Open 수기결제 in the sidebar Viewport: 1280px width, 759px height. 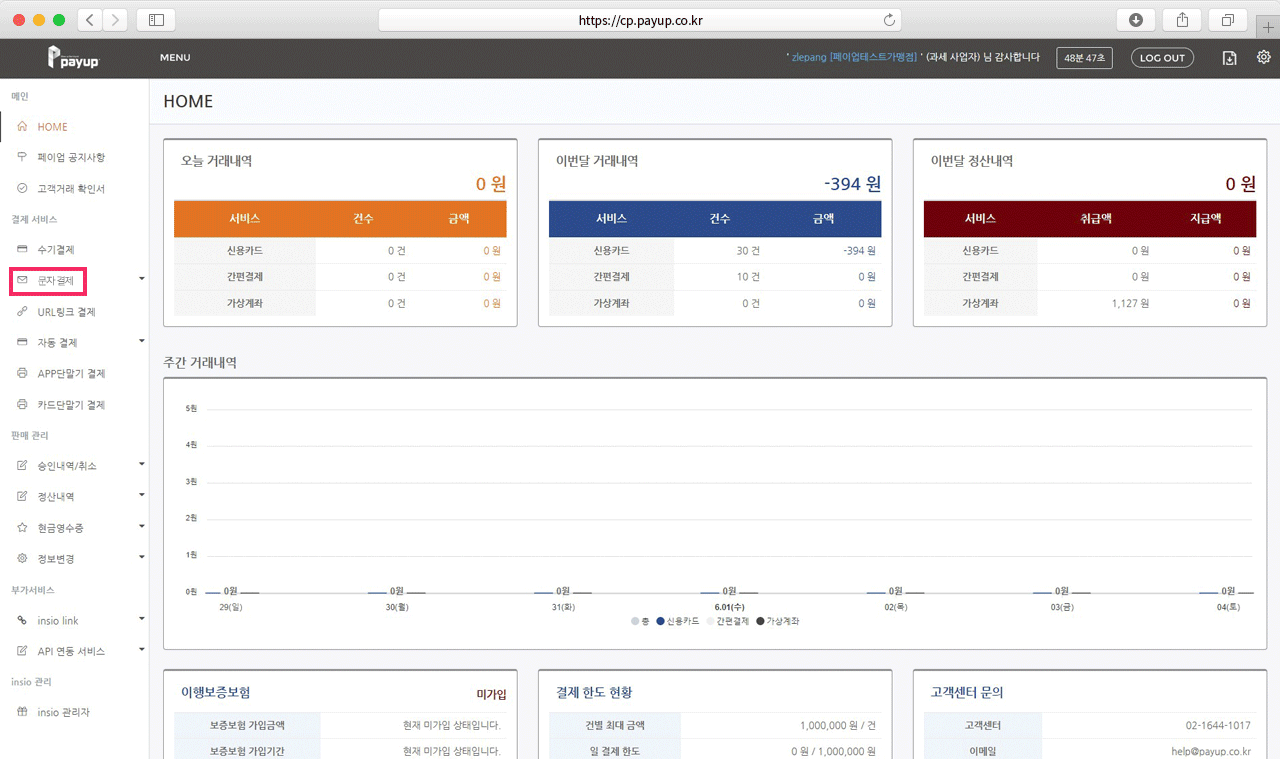tap(56, 249)
